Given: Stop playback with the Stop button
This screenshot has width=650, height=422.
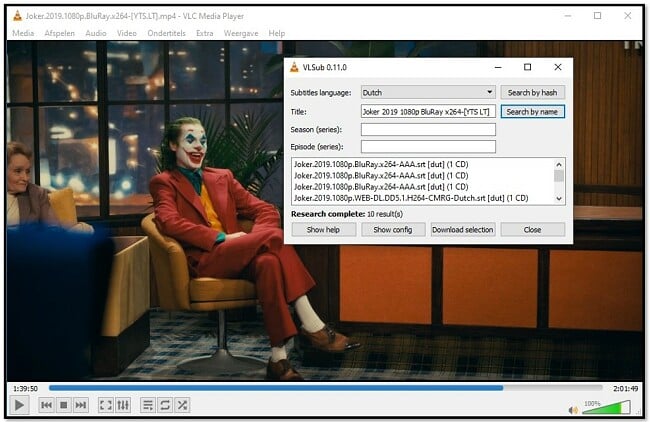Looking at the screenshot, I should coord(63,405).
